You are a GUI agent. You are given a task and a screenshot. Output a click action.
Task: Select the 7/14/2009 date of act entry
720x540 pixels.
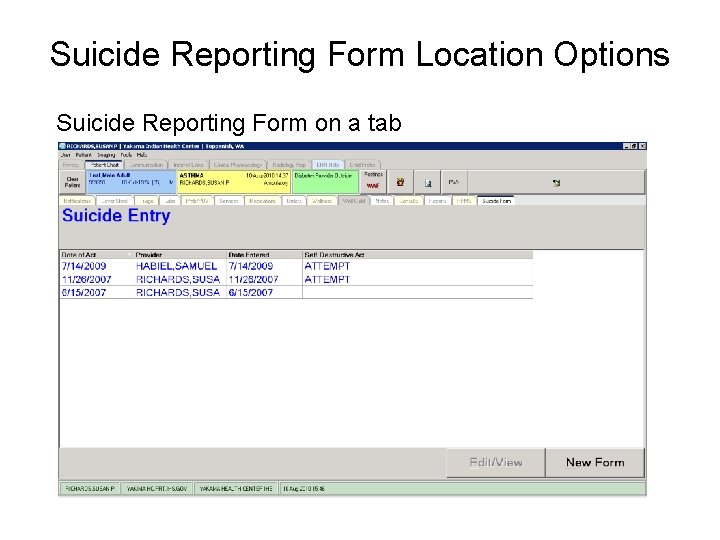84,266
